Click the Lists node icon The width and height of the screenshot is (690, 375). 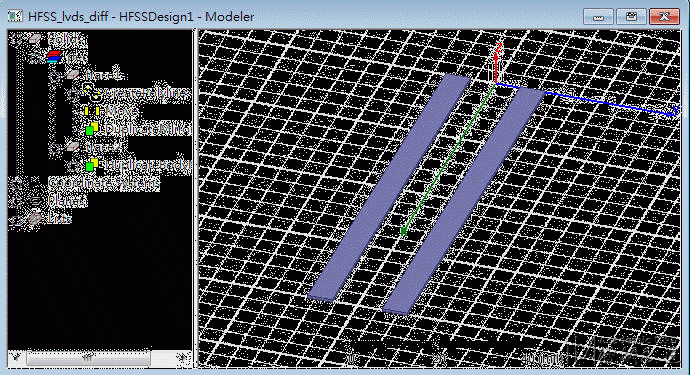click(36, 218)
